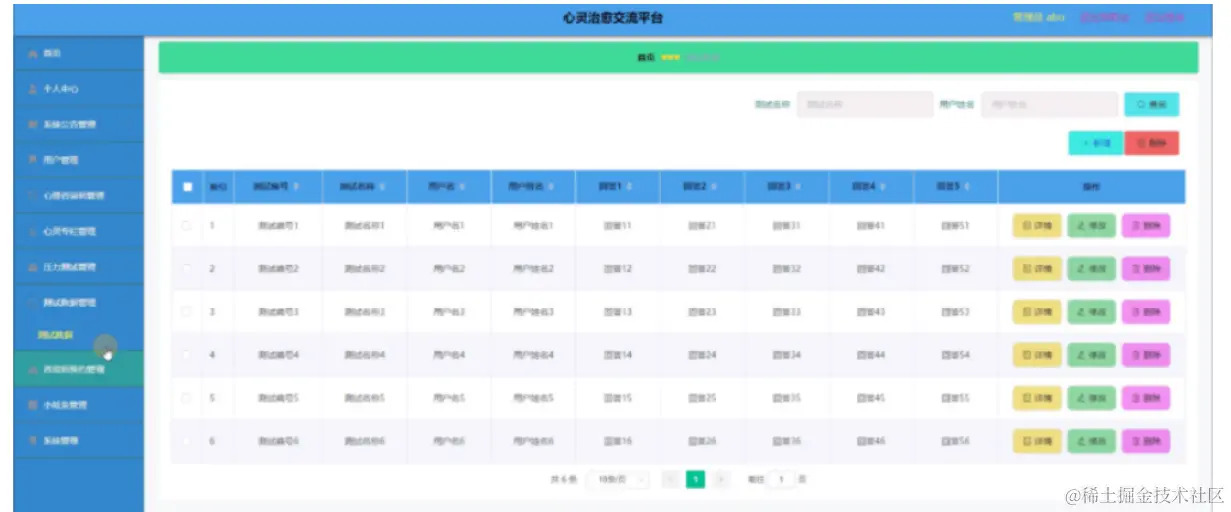Click green 修改 edit button in row 6
Image resolution: width=1231 pixels, height=512 pixels.
pyautogui.click(x=1092, y=441)
